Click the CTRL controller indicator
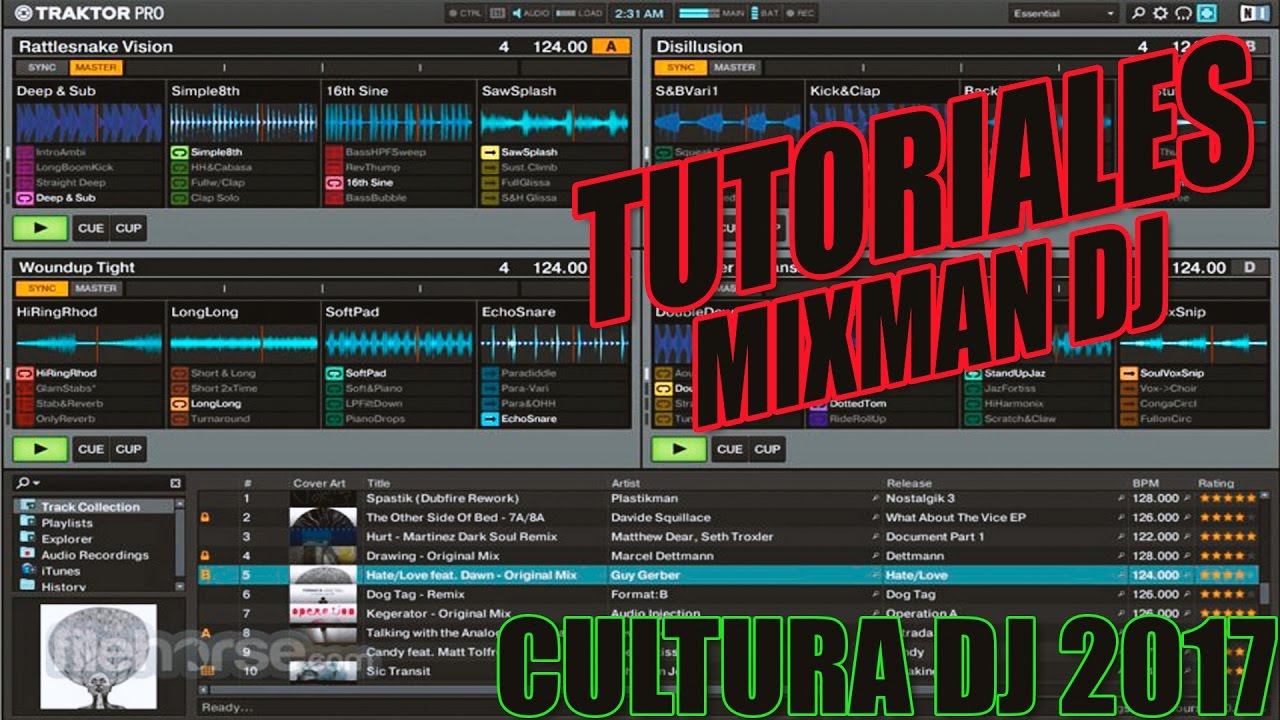1280x720 pixels. pos(465,14)
